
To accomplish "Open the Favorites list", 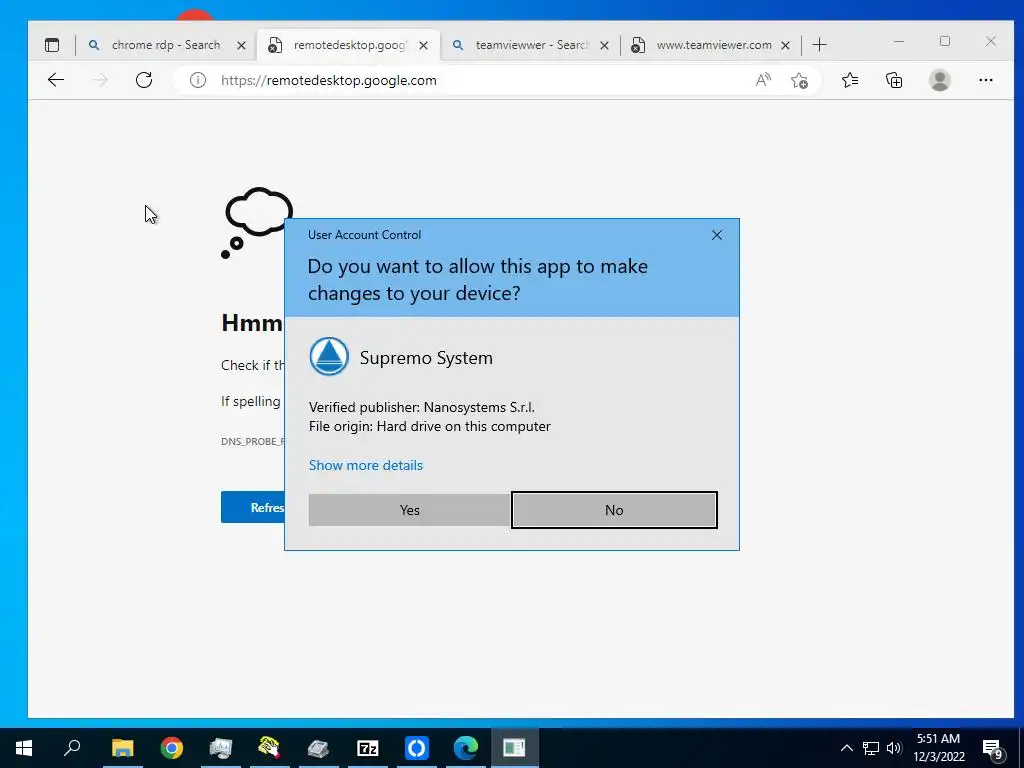I will pos(850,80).
